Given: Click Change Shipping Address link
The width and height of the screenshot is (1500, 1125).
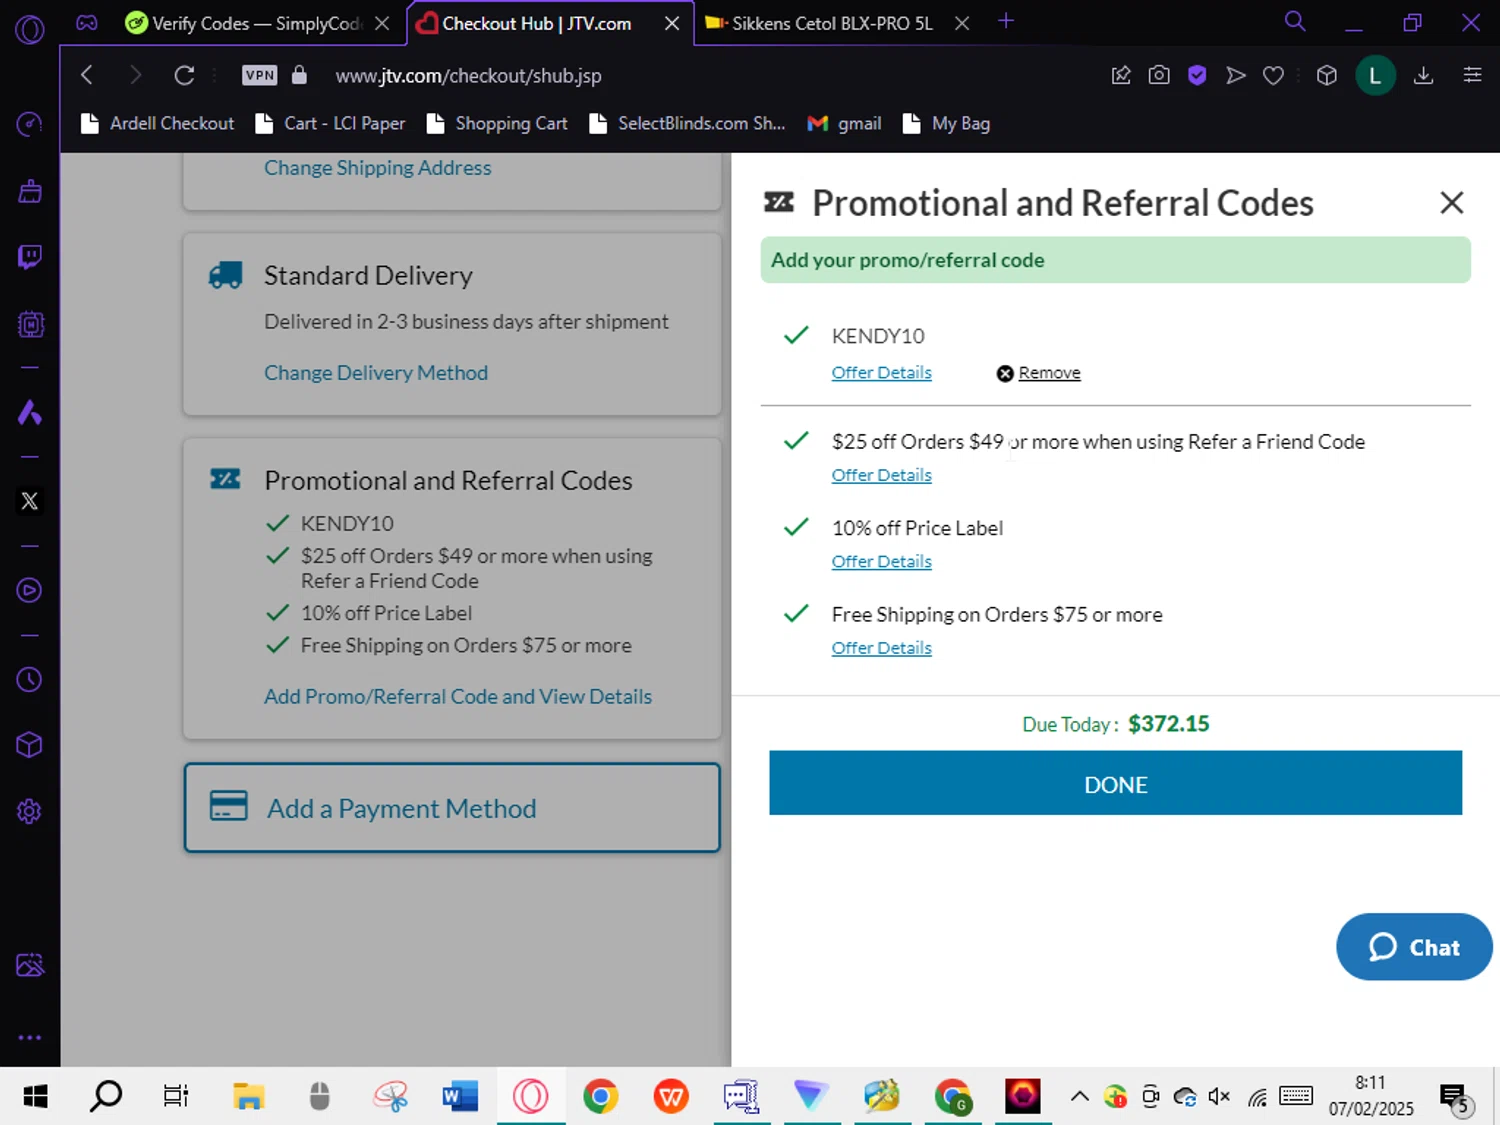Looking at the screenshot, I should 377,168.
